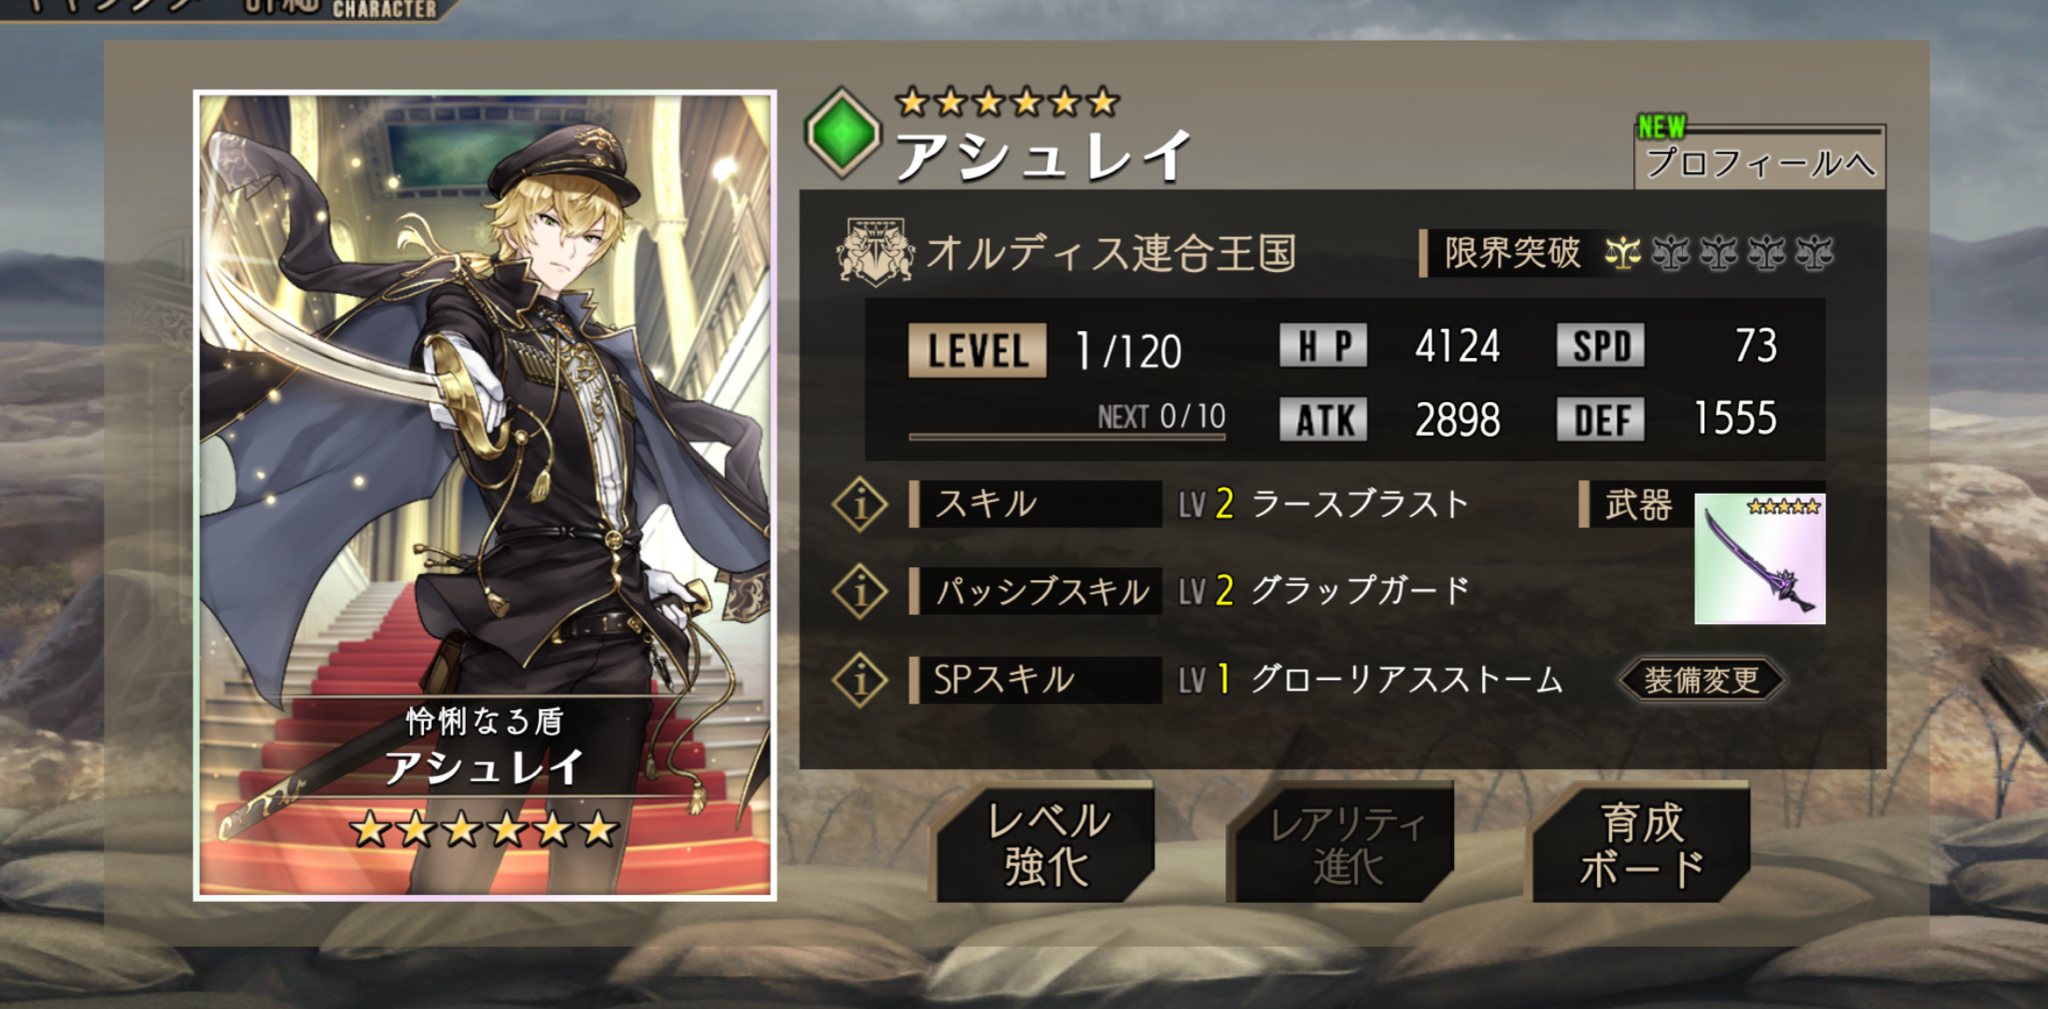Click the green diamond attribute icon

pyautogui.click(x=843, y=133)
